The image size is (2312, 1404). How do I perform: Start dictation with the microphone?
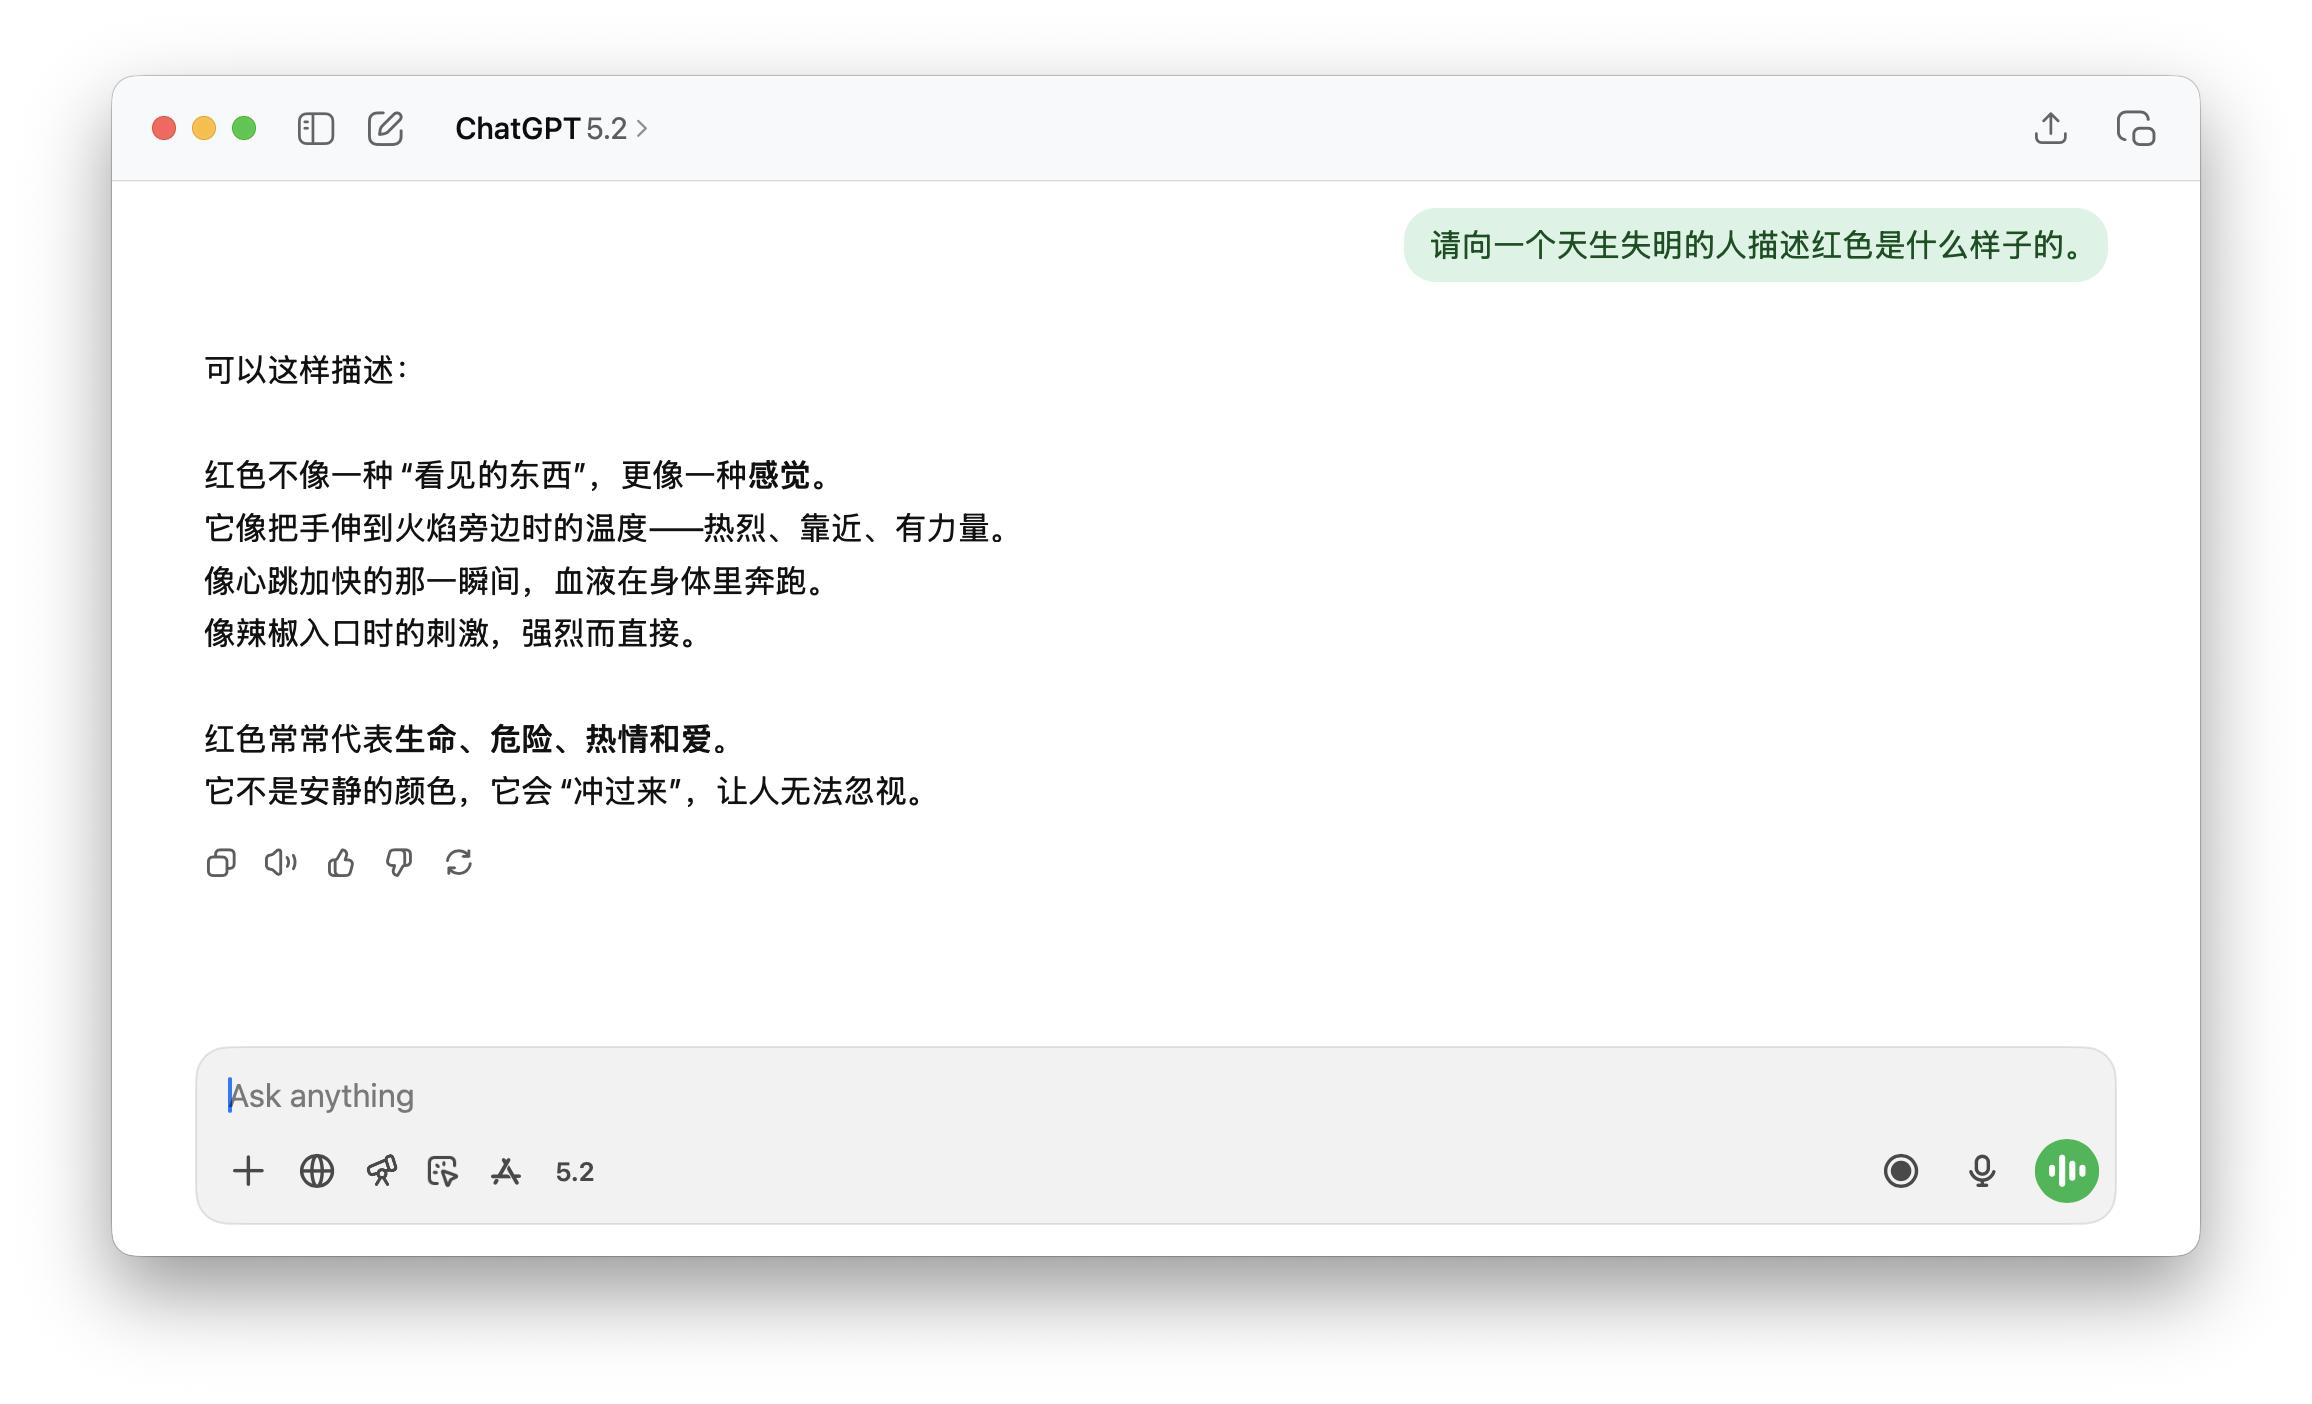[1981, 1171]
